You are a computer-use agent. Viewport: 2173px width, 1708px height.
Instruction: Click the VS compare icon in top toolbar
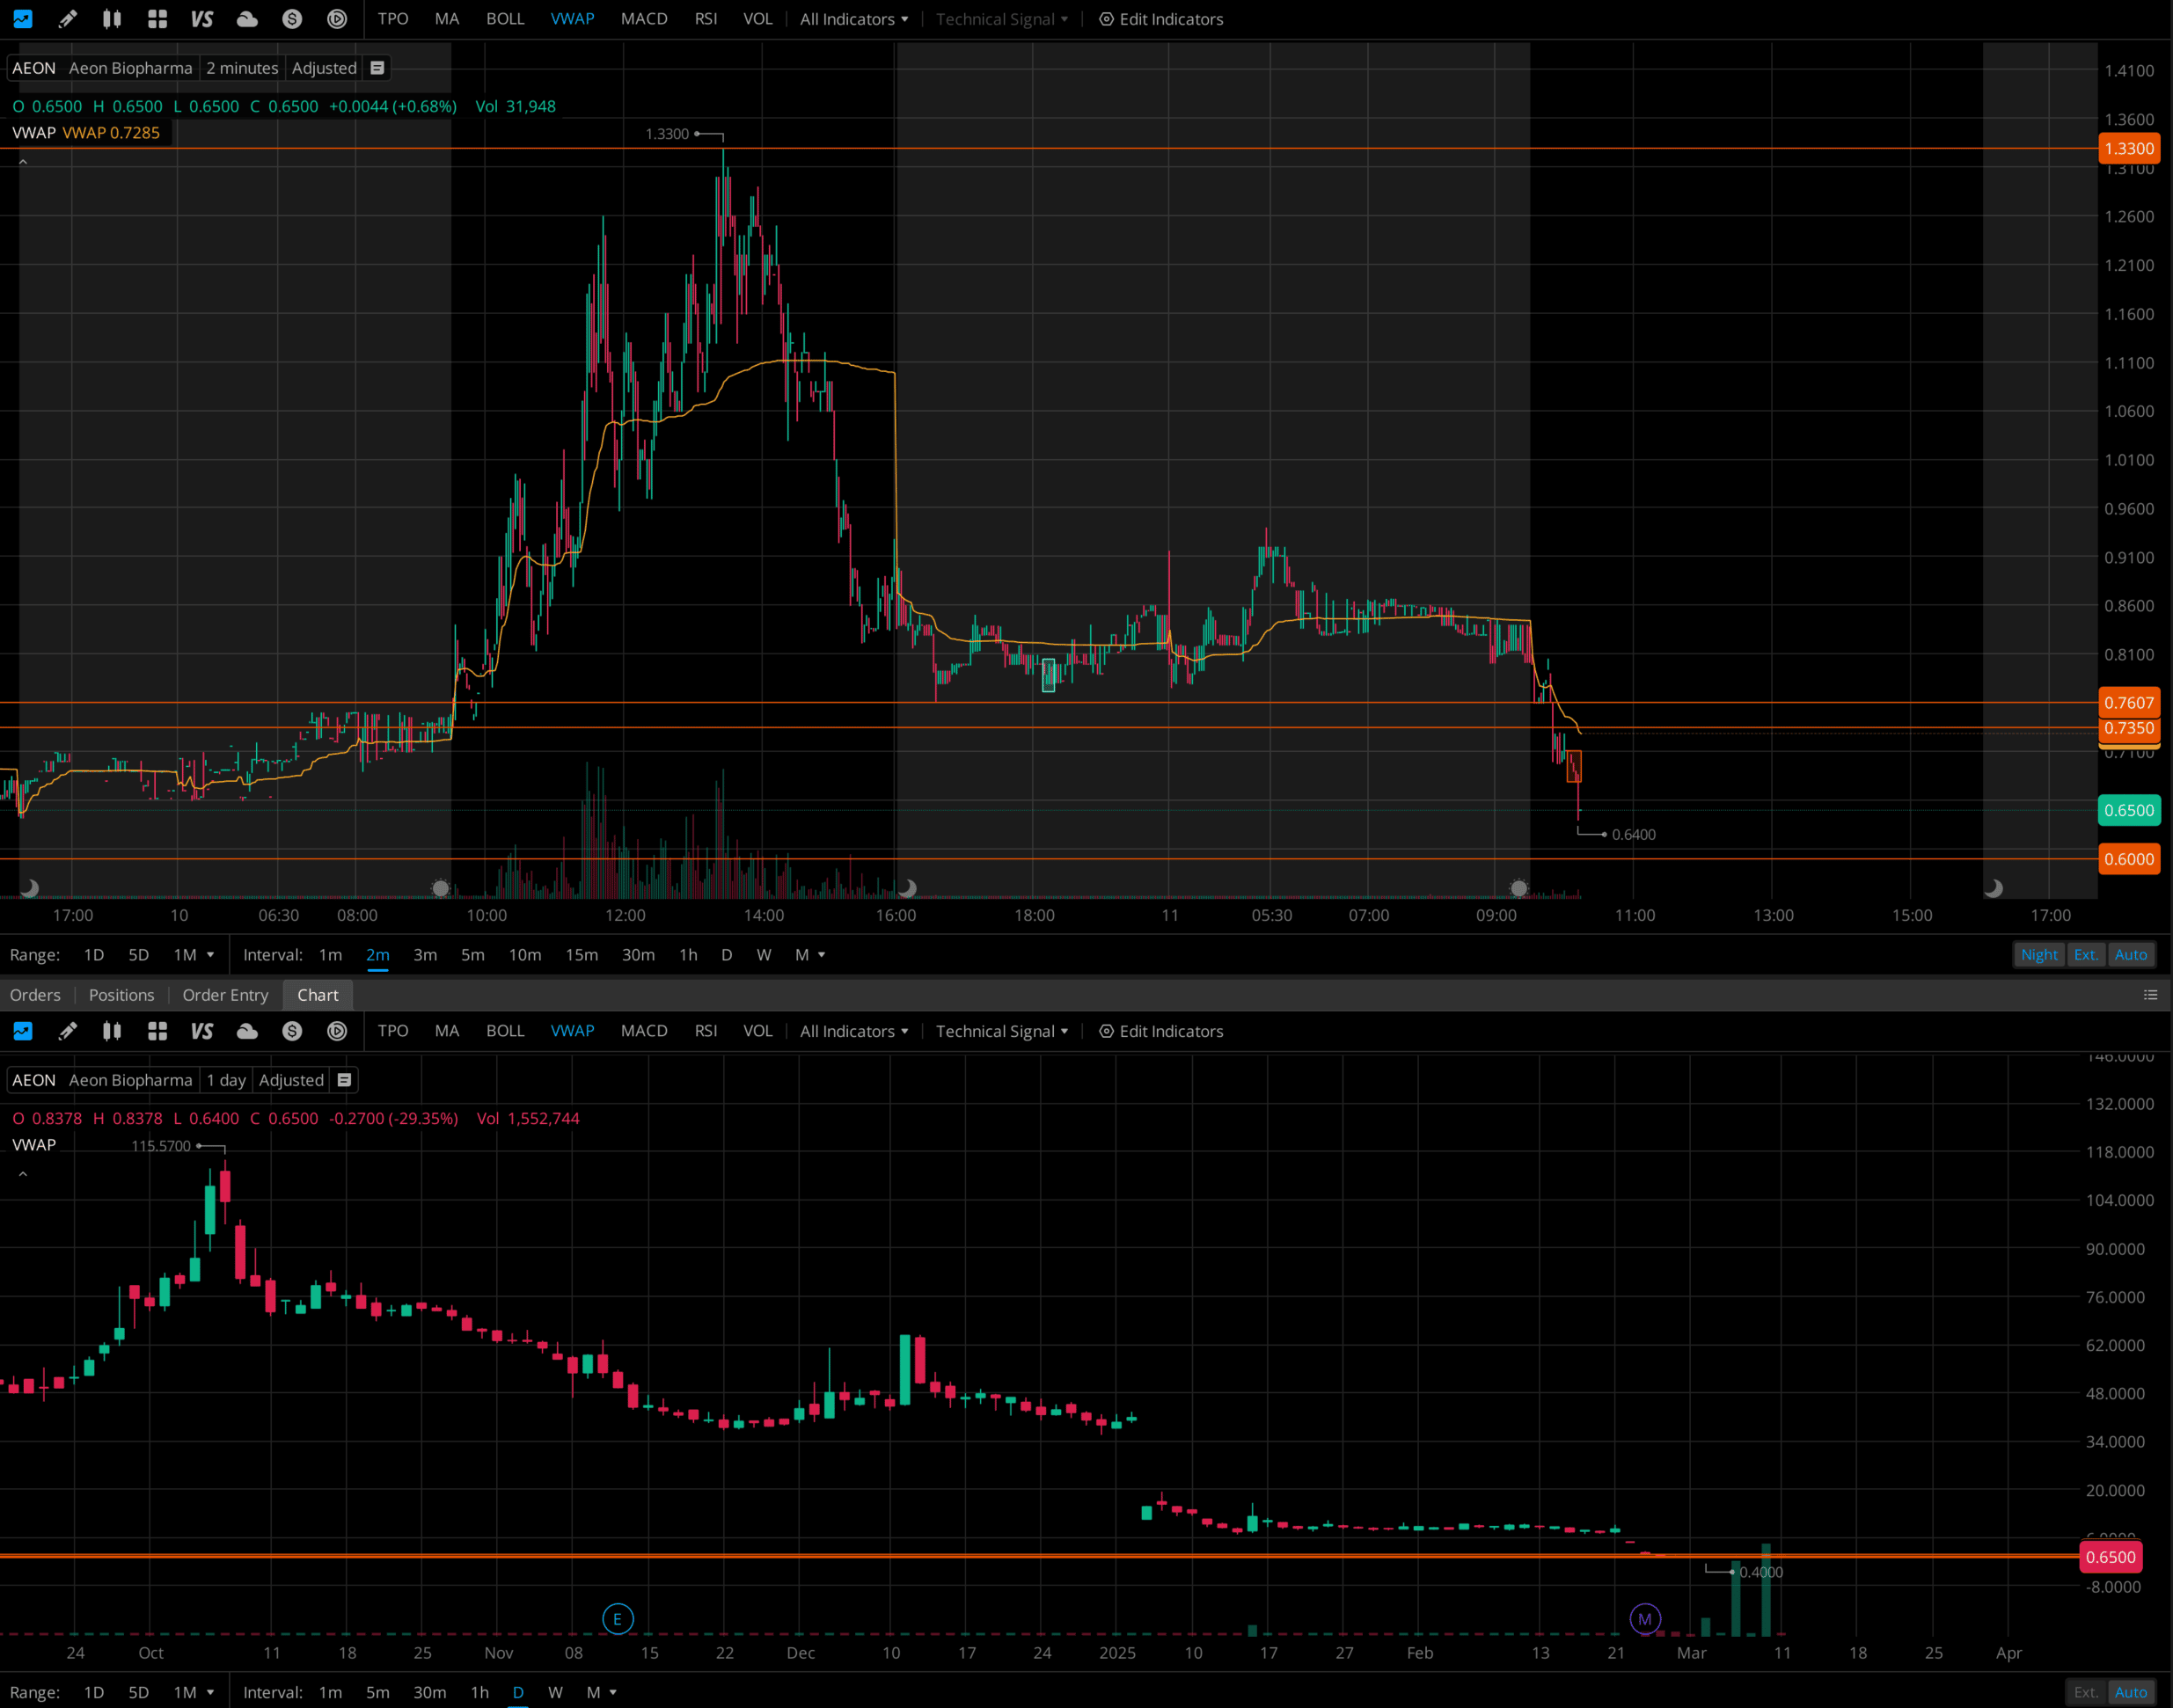coord(202,19)
